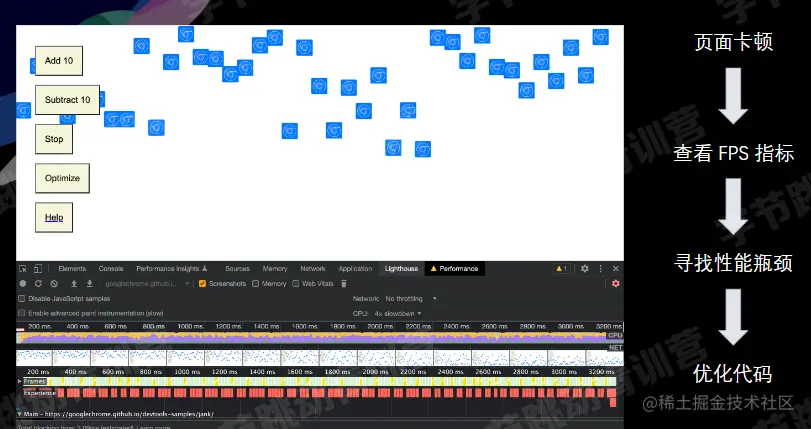
Task: Uncheck the Screenshots checkbox
Action: point(203,284)
